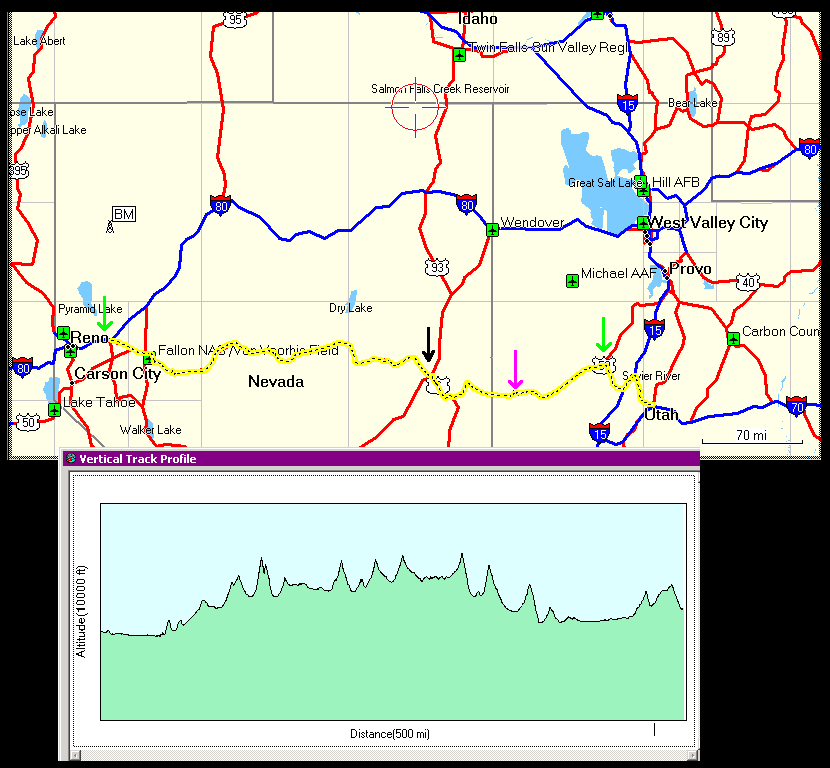
Task: Click the Fallon NAS airport marker
Action: pos(148,360)
